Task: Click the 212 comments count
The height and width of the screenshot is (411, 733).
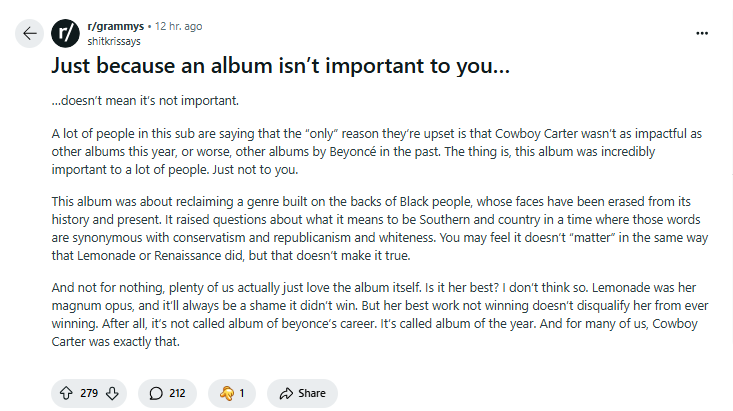Action: tap(178, 393)
